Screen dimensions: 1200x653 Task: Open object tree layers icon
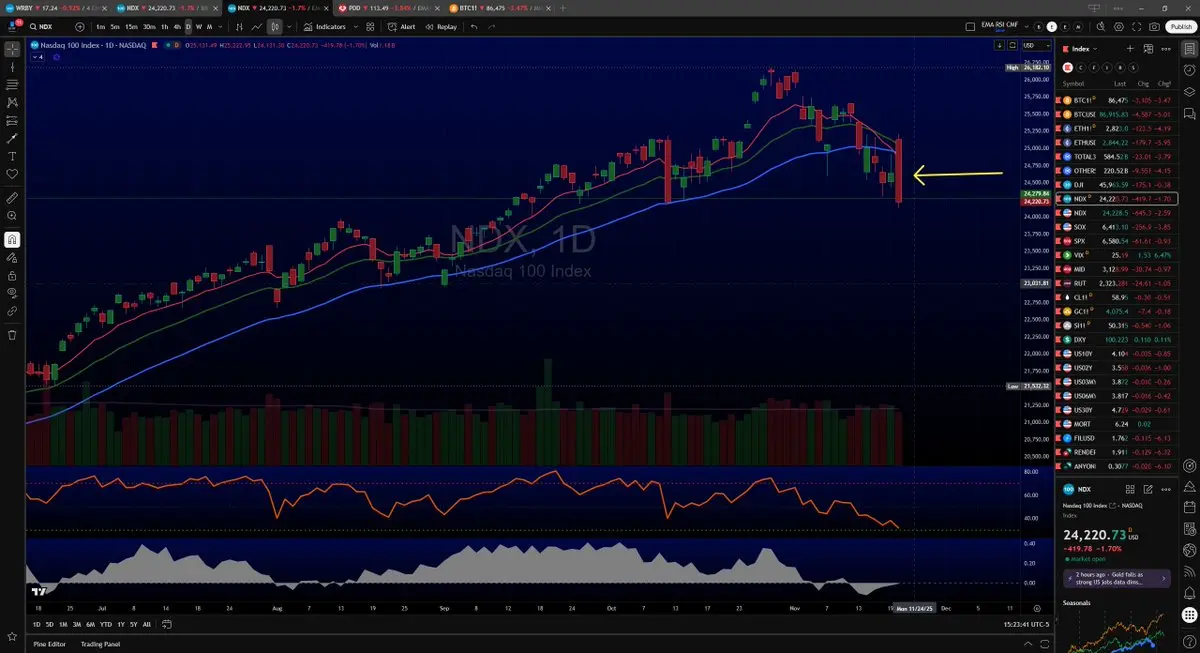pos(1190,92)
